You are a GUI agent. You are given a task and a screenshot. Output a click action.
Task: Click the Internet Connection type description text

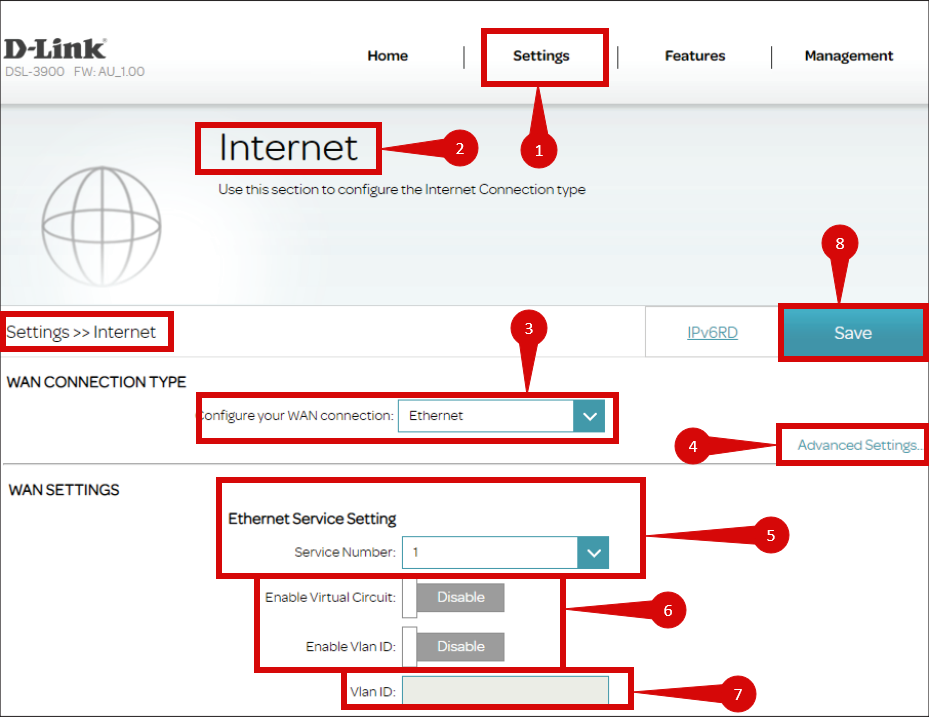(x=402, y=190)
